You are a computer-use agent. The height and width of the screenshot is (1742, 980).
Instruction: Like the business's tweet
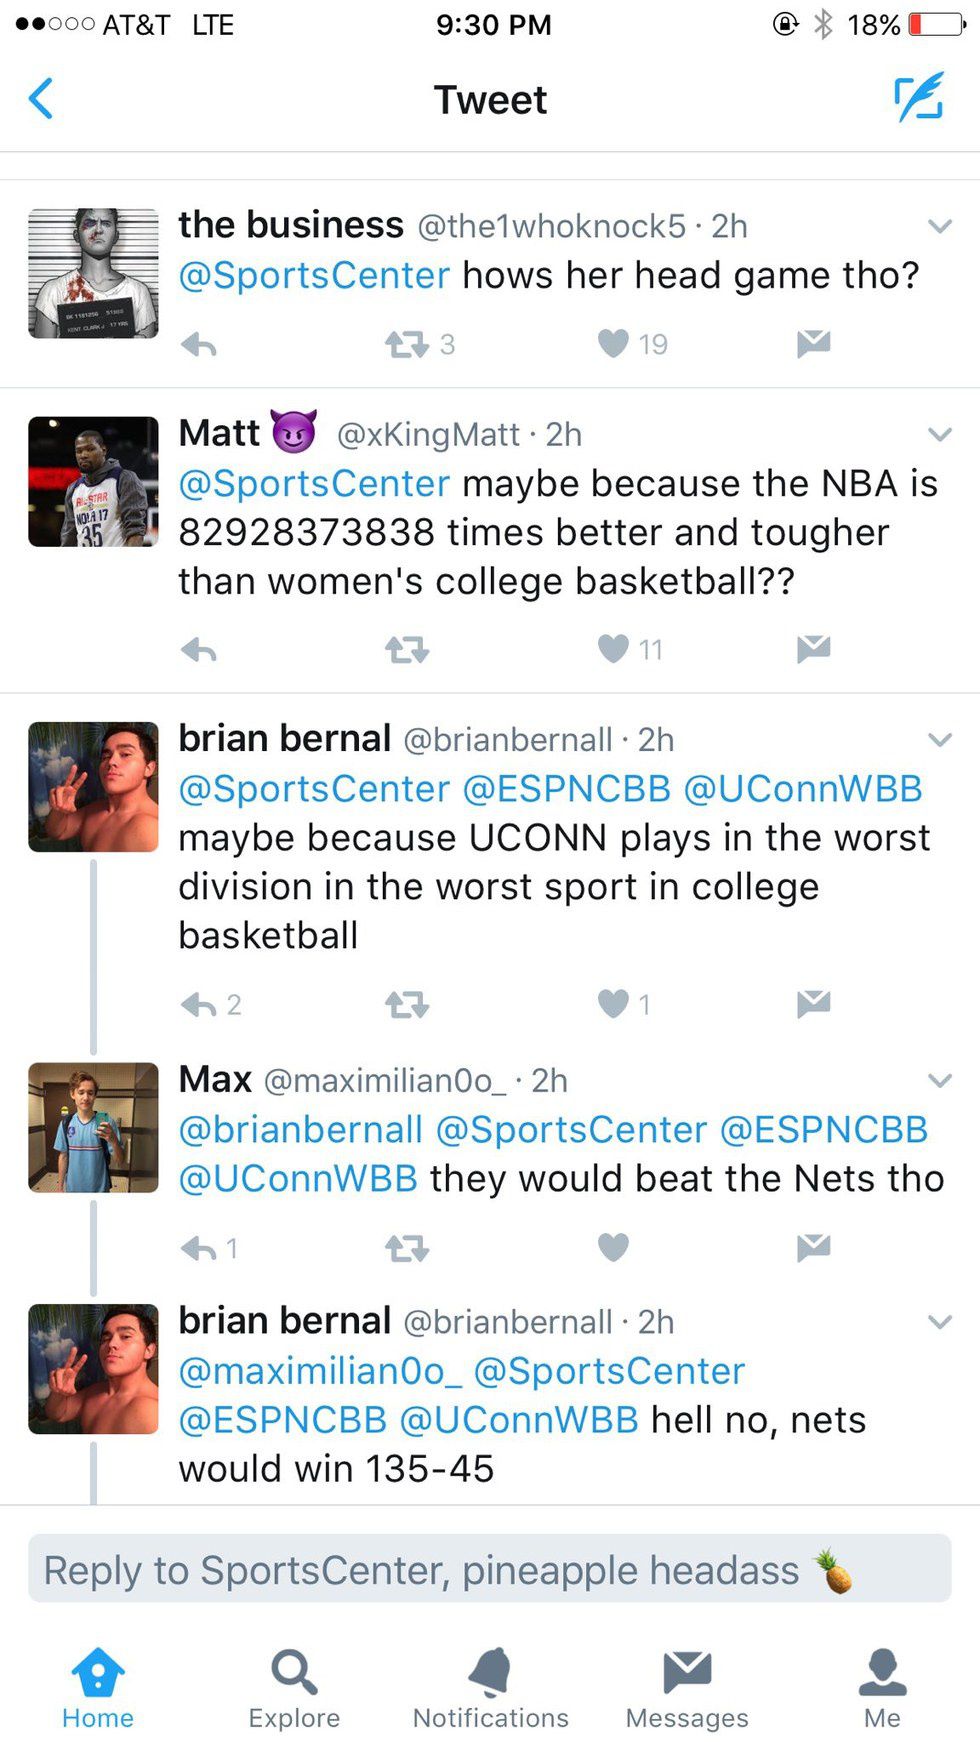(x=613, y=344)
